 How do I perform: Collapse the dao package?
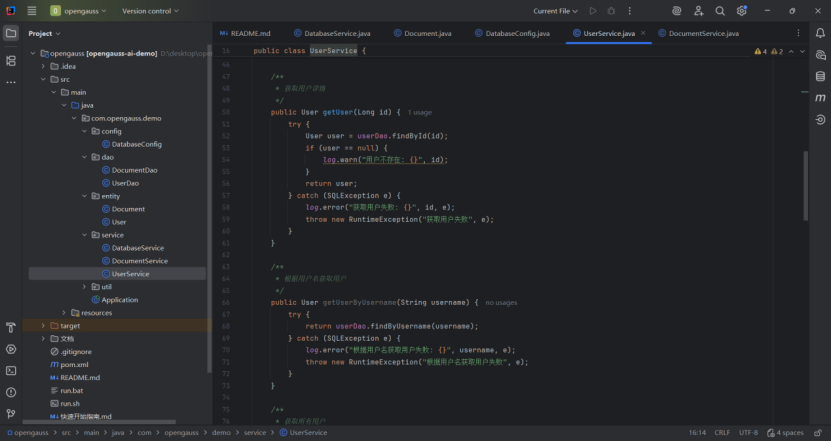(84, 157)
